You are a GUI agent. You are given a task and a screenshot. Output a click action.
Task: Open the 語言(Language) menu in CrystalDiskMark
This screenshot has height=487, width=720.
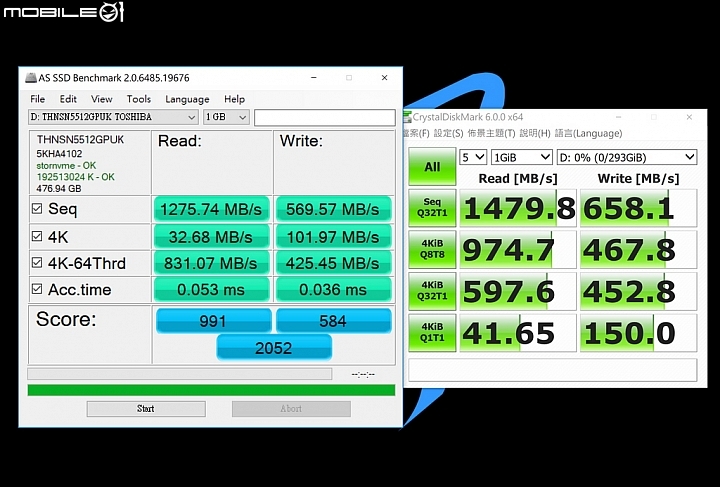click(x=589, y=134)
